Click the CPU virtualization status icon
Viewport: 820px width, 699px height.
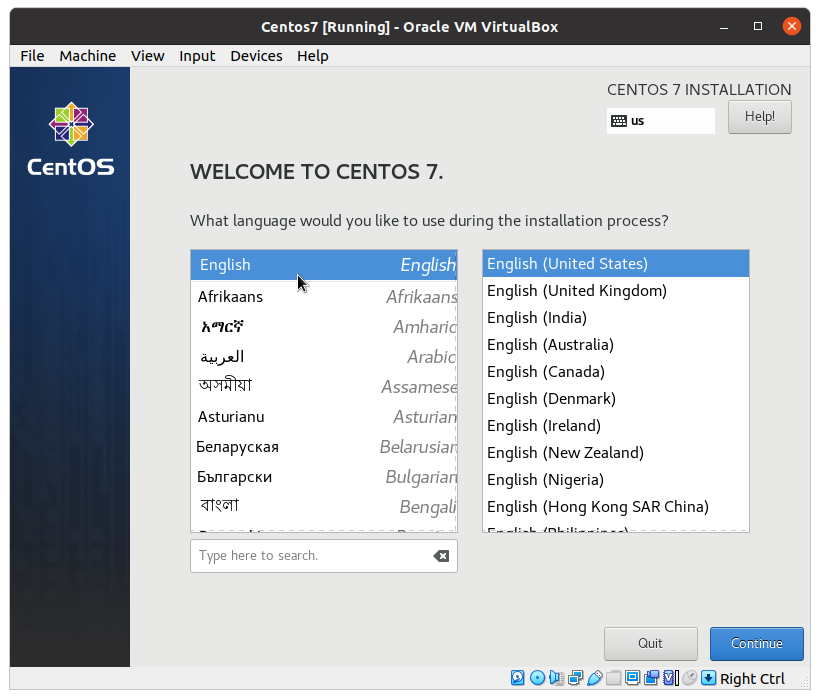pos(670,678)
